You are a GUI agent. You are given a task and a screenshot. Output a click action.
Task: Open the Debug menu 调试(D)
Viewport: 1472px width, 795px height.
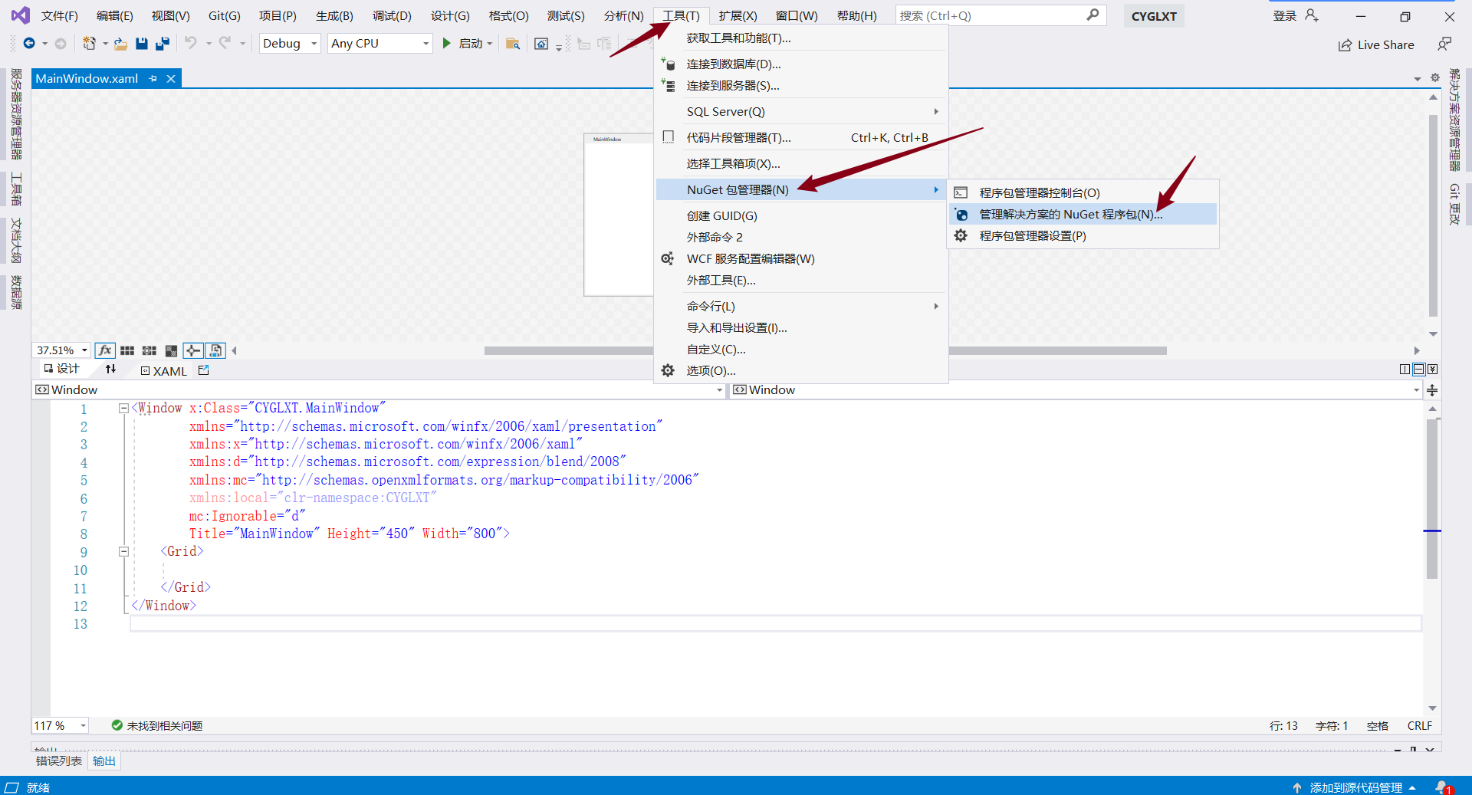tap(391, 16)
